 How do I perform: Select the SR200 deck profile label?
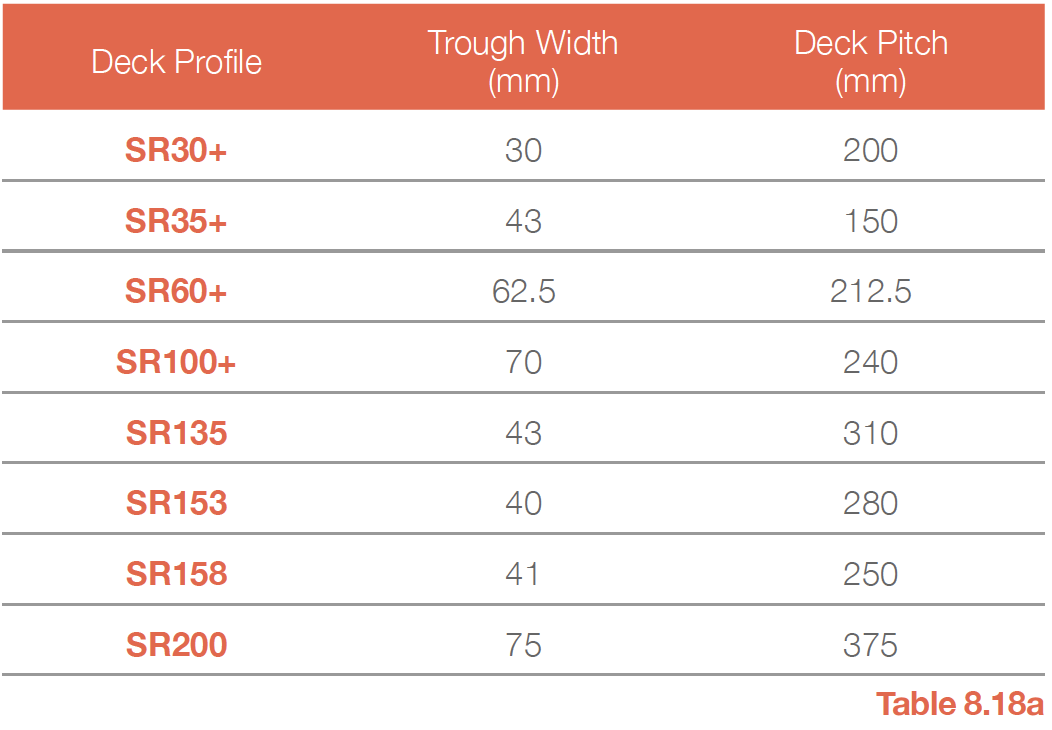tap(176, 645)
